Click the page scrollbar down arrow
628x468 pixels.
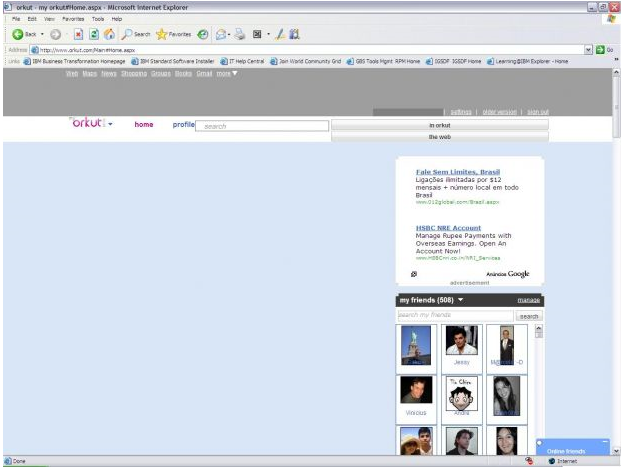[x=616, y=451]
